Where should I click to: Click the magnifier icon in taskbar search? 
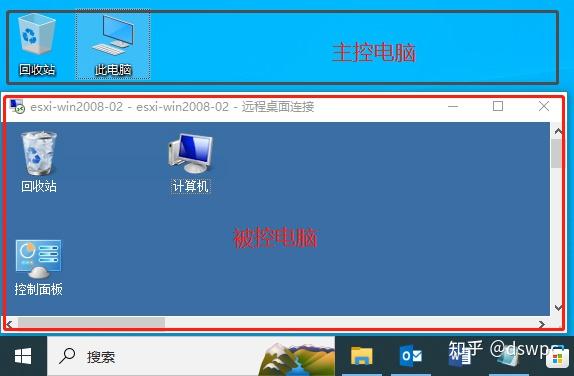pos(67,356)
